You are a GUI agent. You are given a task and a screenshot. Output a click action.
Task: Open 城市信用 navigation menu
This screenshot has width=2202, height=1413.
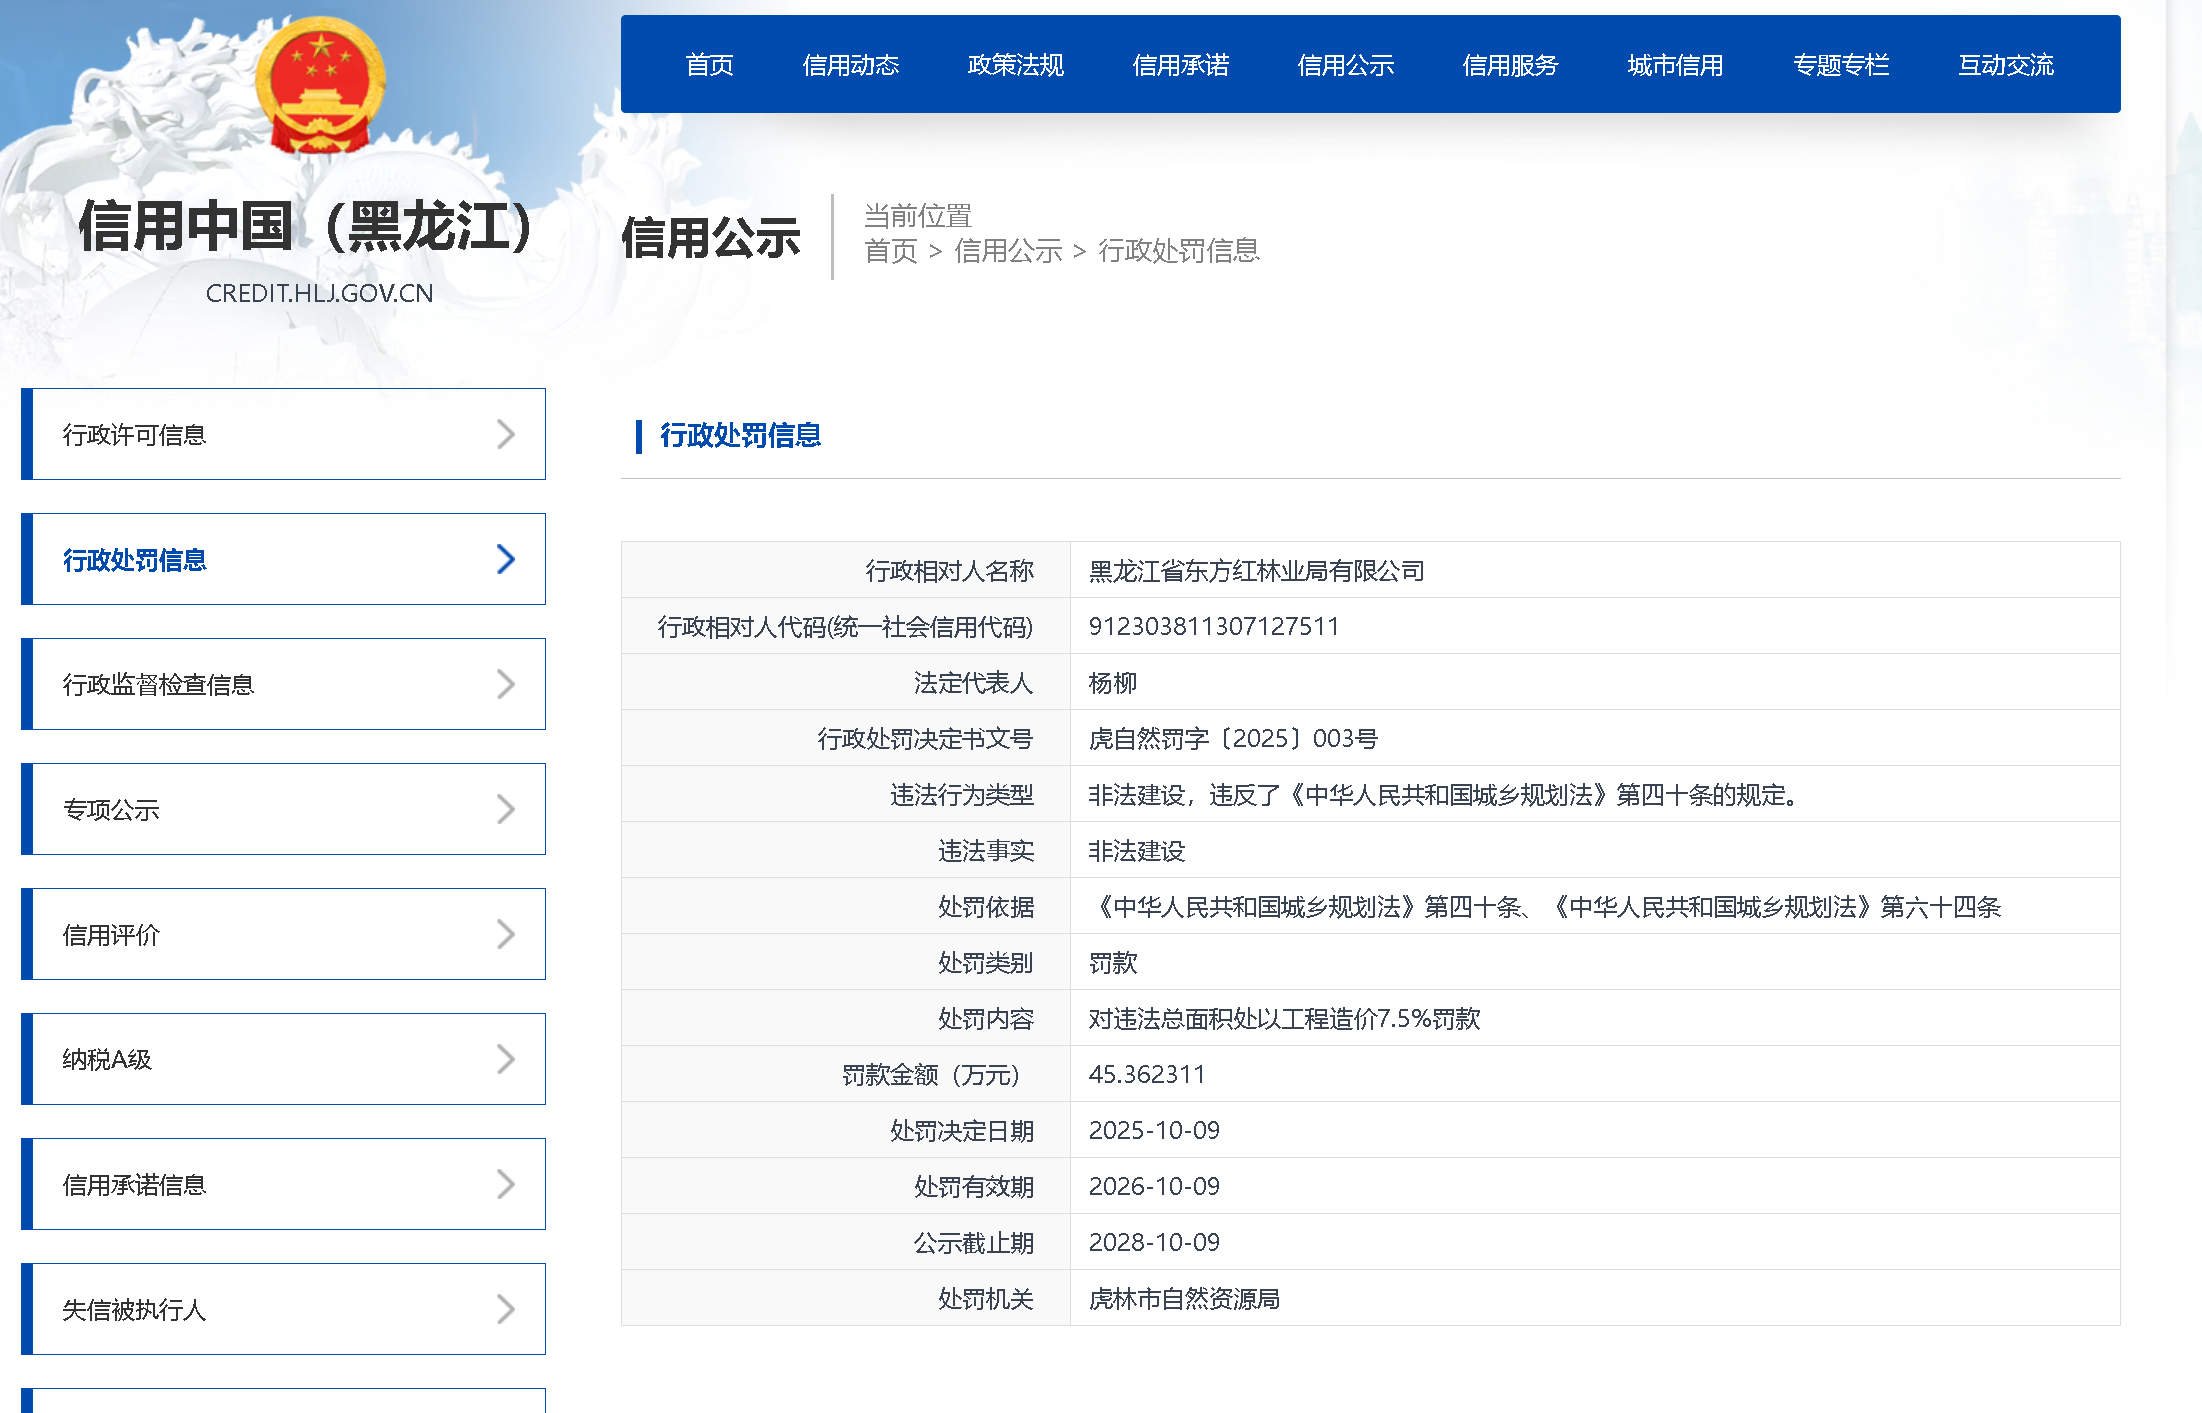coord(1675,65)
